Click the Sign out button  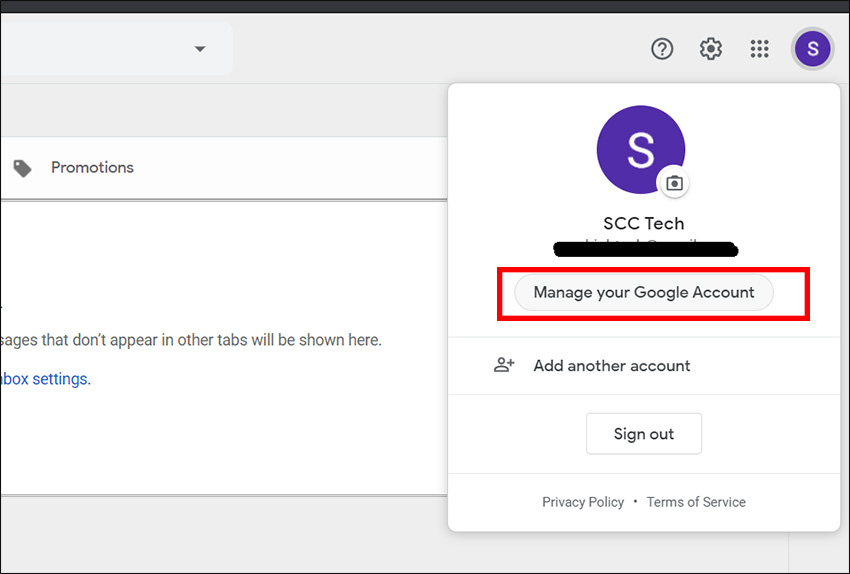click(x=643, y=434)
